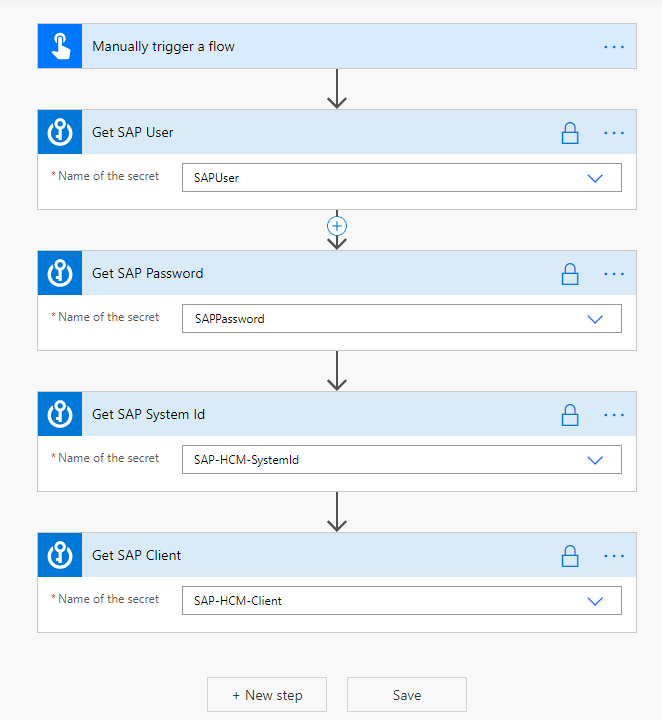662x720 pixels.
Task: Open the Get SAP System Id ellipsis menu
Action: 614,415
